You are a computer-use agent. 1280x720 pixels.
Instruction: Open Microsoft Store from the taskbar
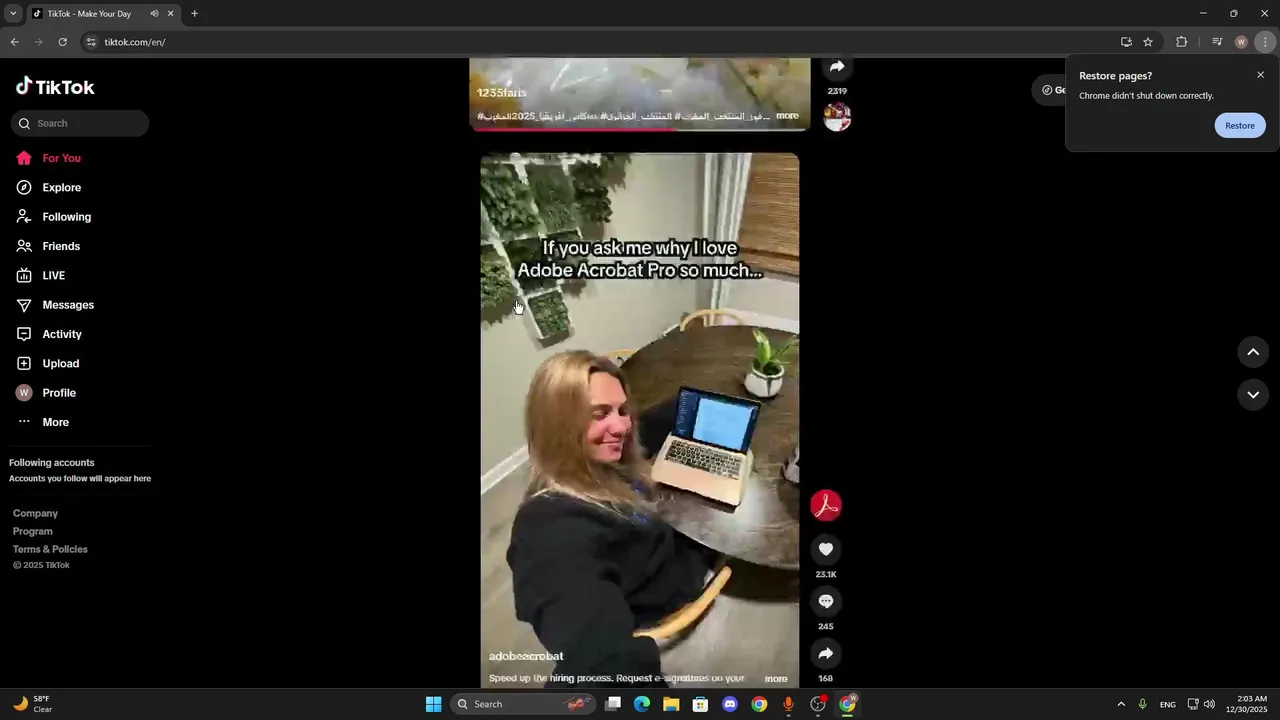click(700, 704)
